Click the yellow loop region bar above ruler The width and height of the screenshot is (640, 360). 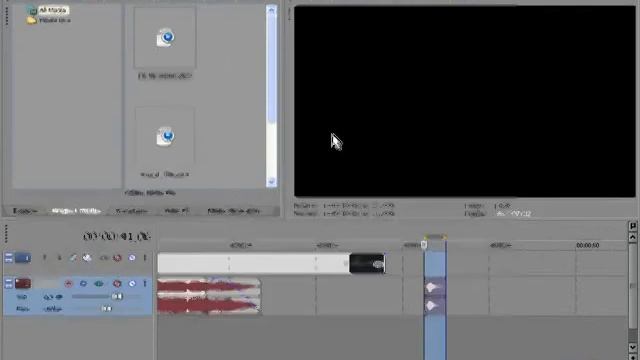(x=435, y=237)
